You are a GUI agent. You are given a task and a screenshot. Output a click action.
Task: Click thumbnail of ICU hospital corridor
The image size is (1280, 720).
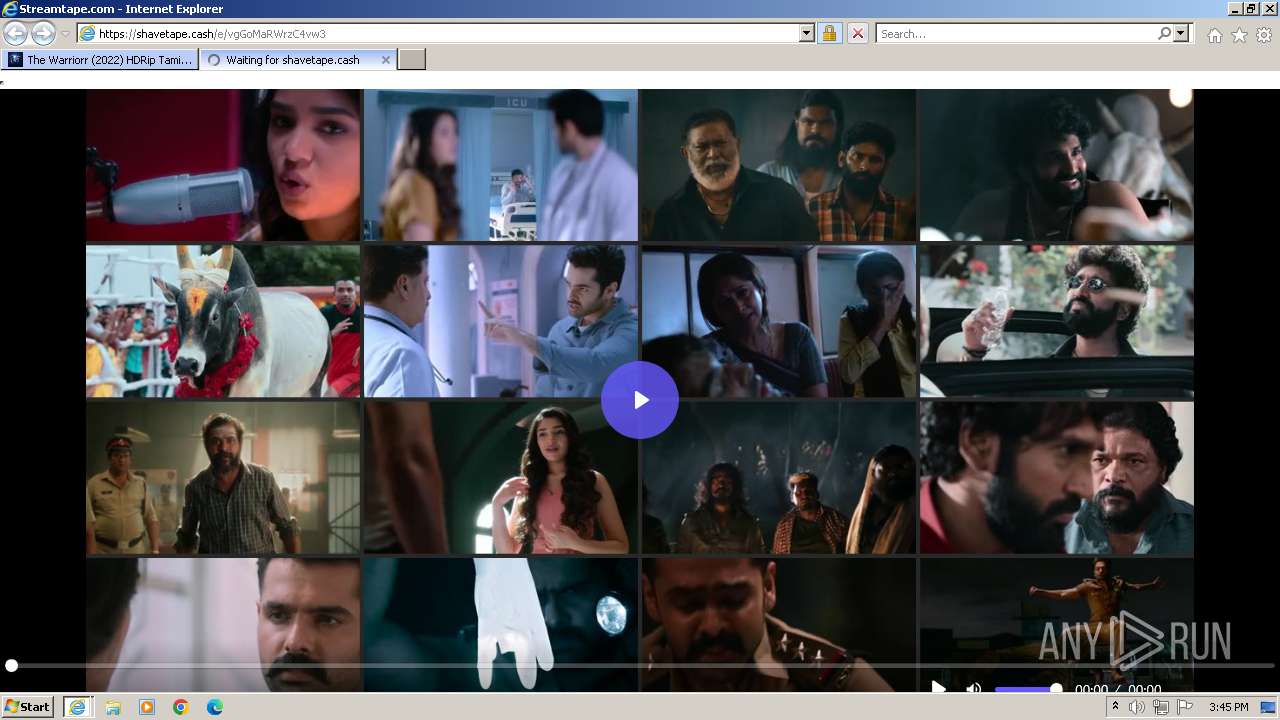click(500, 165)
